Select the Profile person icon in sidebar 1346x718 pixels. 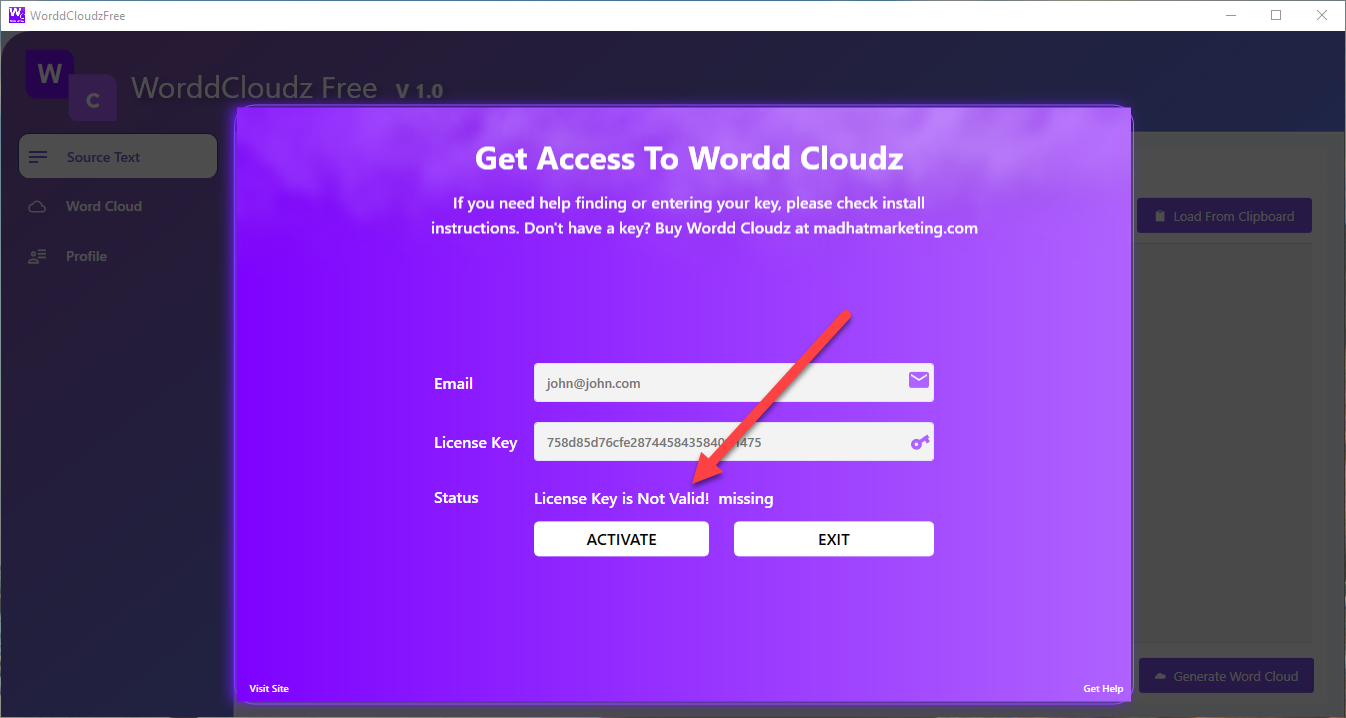38,257
